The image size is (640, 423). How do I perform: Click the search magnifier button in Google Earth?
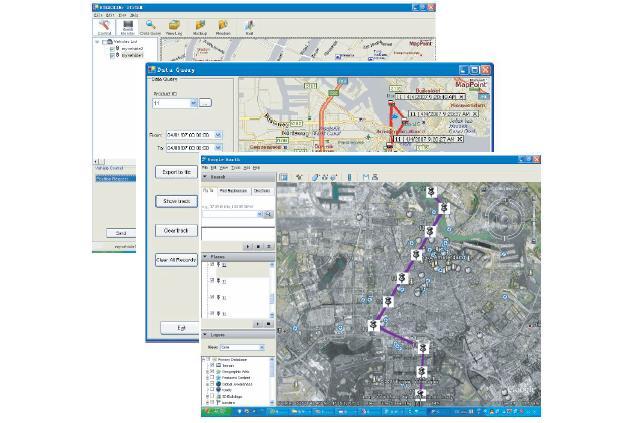[x=268, y=214]
